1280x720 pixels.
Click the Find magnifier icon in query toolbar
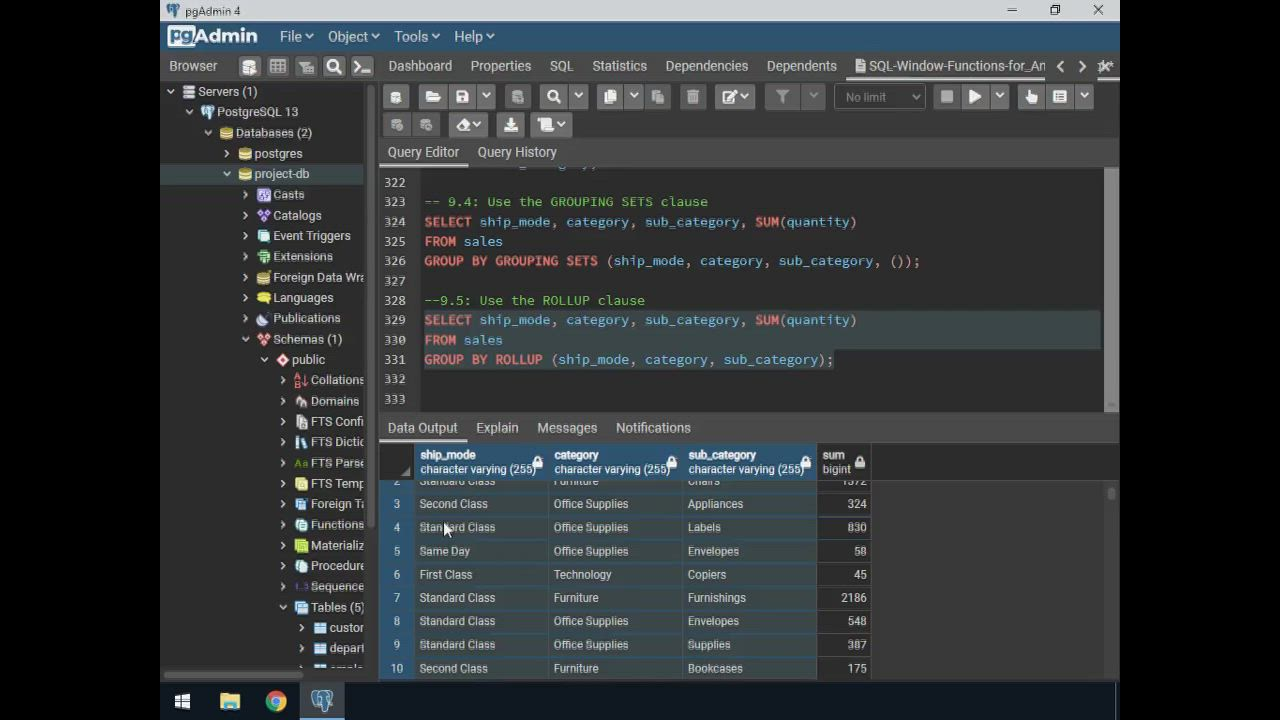pos(553,97)
